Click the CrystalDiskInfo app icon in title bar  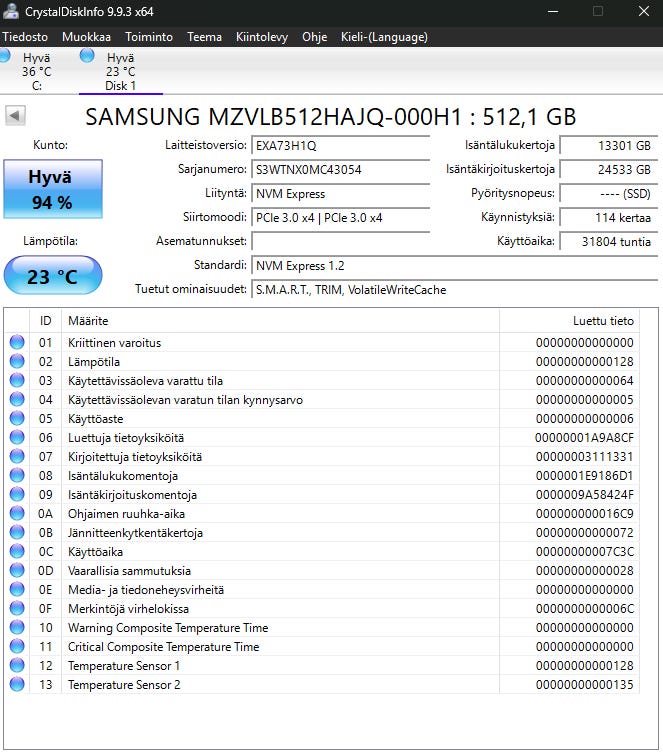point(11,11)
